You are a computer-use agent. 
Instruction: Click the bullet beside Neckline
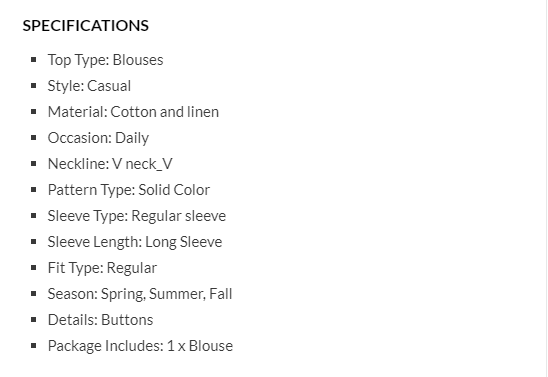point(34,164)
